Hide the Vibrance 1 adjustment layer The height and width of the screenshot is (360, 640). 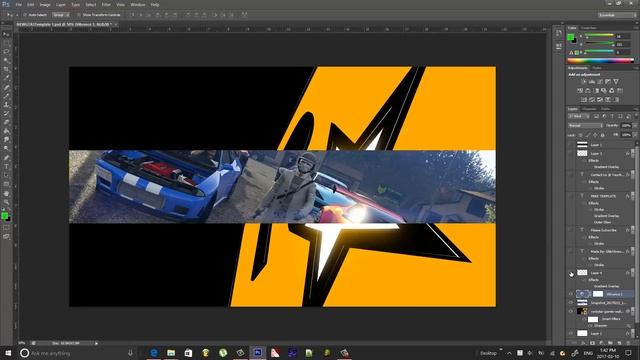click(571, 294)
